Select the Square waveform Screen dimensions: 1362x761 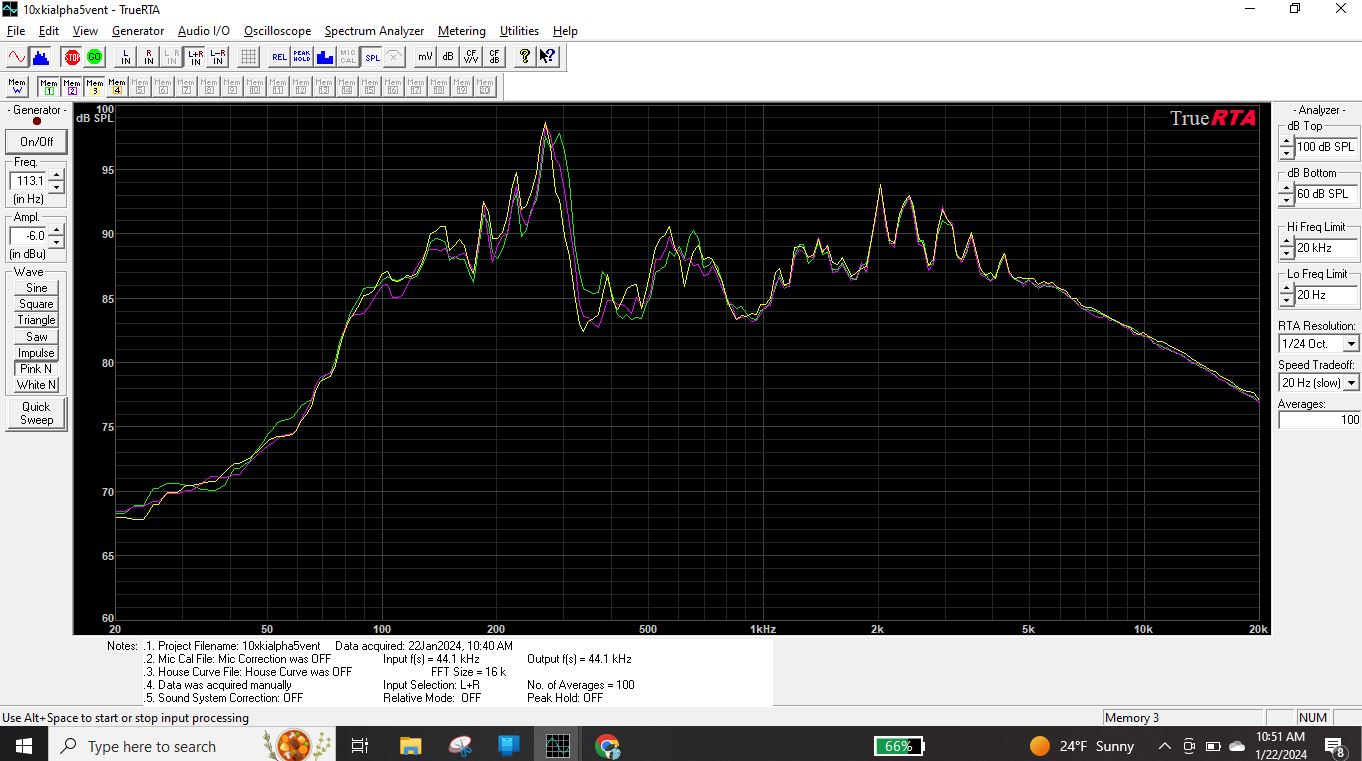[36, 304]
